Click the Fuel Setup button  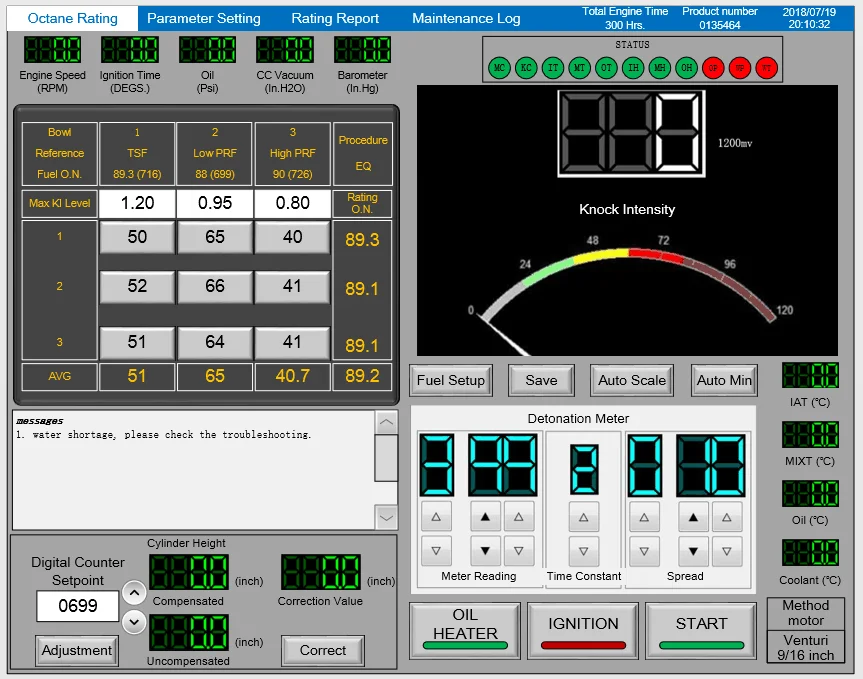click(x=451, y=380)
